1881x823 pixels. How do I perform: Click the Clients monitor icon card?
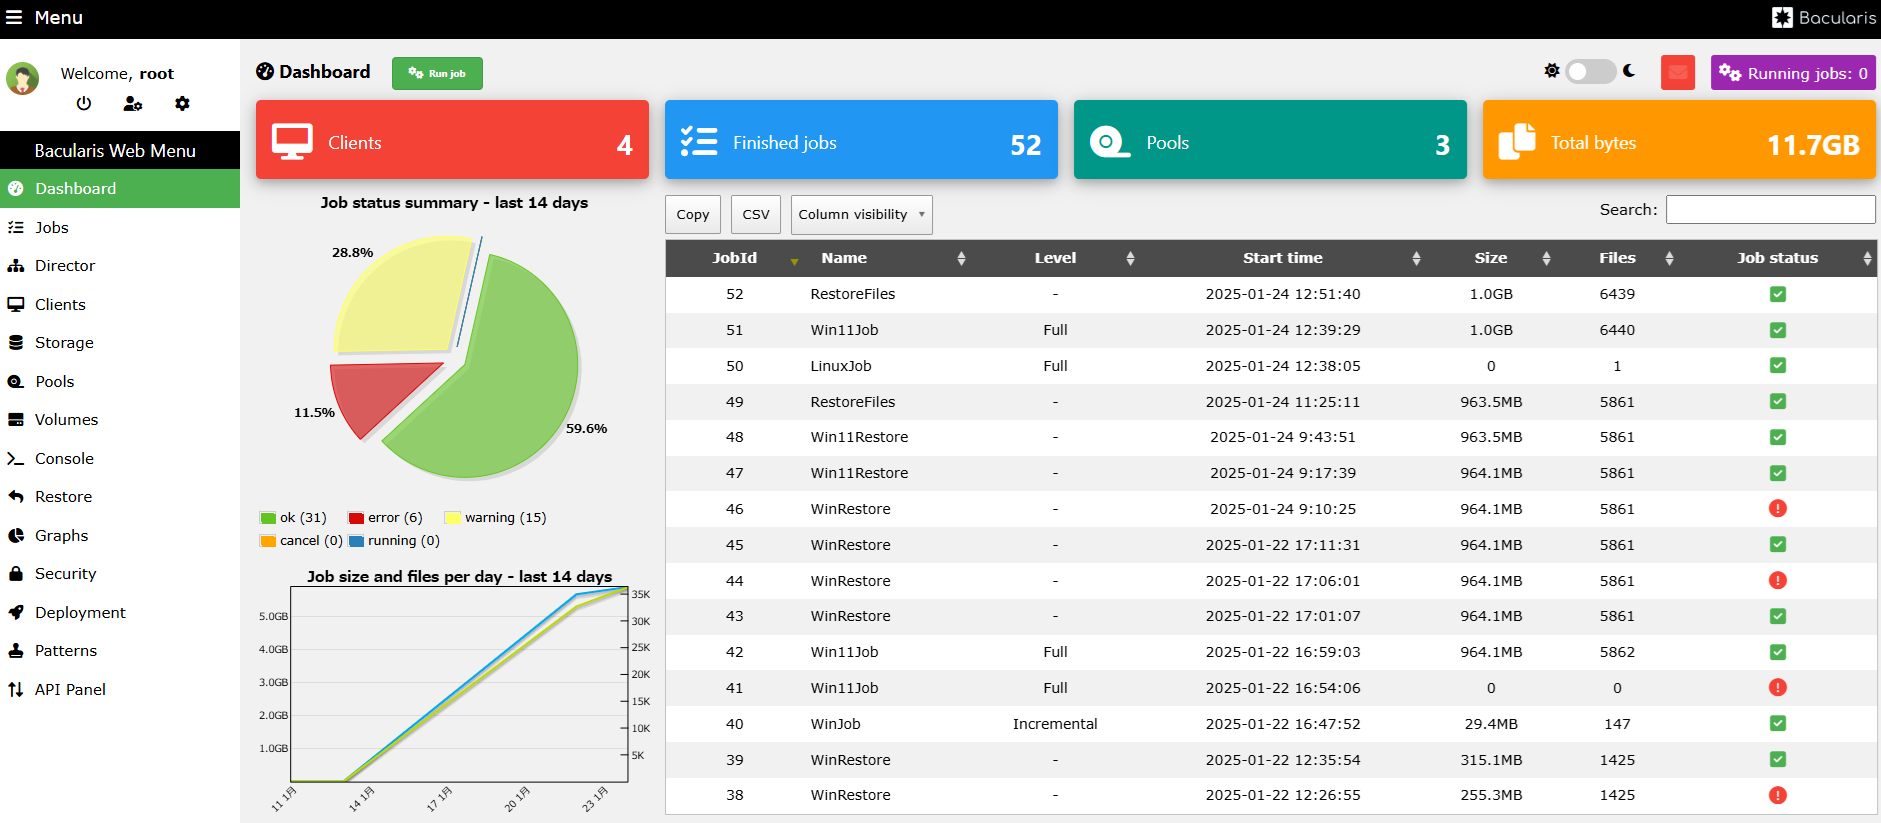click(x=292, y=142)
